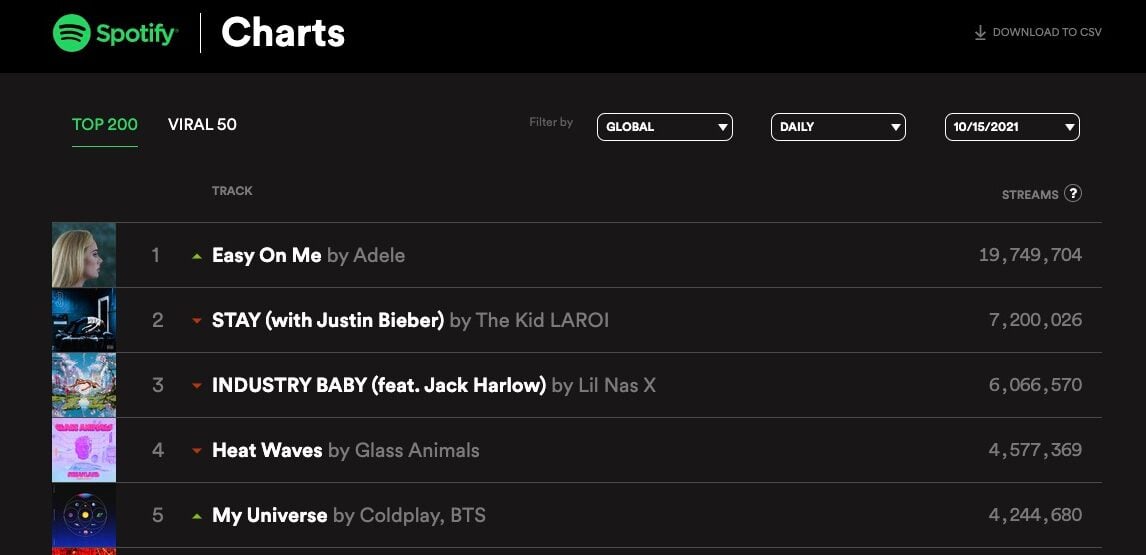Viewport: 1146px width, 555px height.
Task: Click the DOWNLOAD TO CSV link
Action: 1046,33
